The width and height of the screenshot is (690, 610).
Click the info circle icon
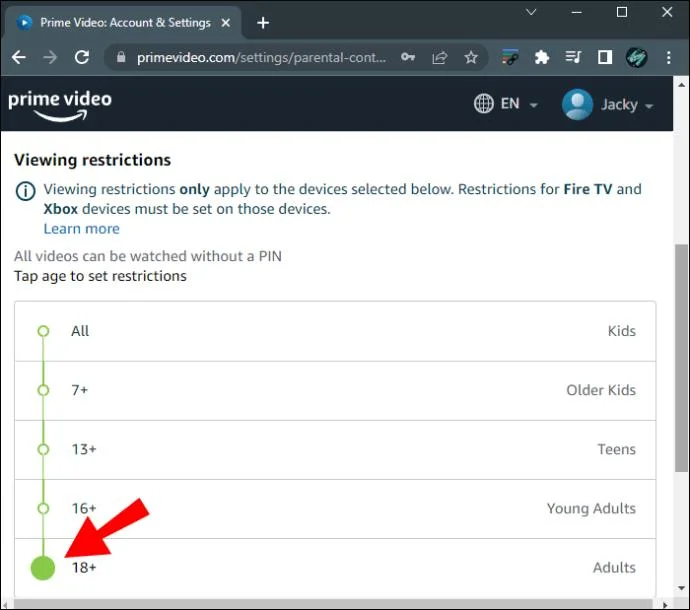(26, 191)
